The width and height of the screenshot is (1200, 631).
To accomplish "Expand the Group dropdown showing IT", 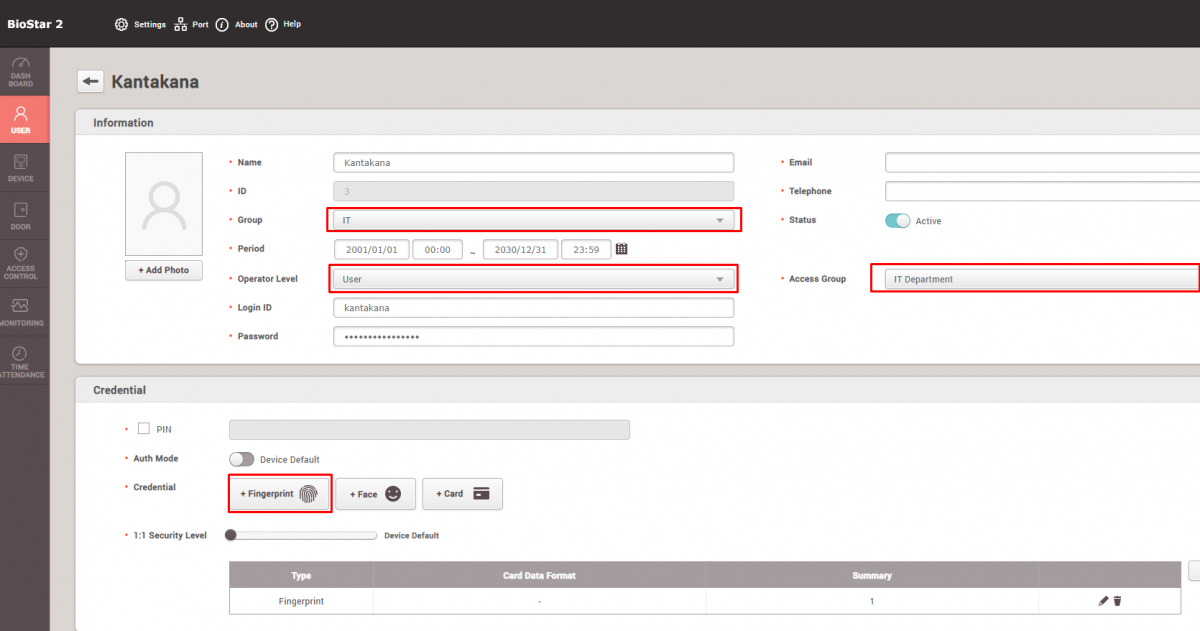I will tap(534, 220).
